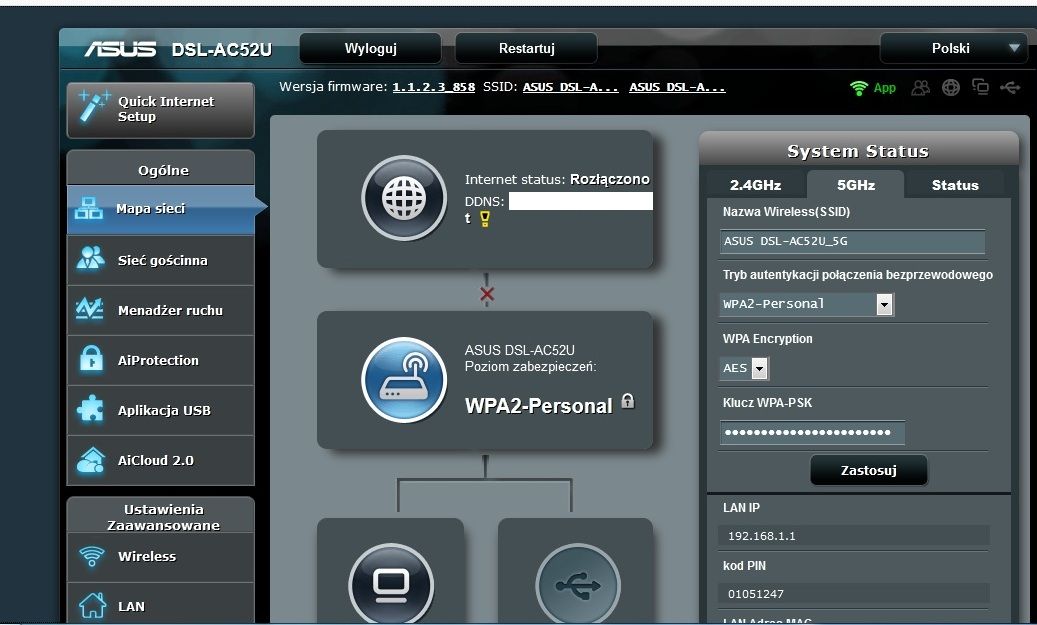Screen dimensions: 1037x625
Task: Click the USB device icon in network map
Action: point(577,584)
